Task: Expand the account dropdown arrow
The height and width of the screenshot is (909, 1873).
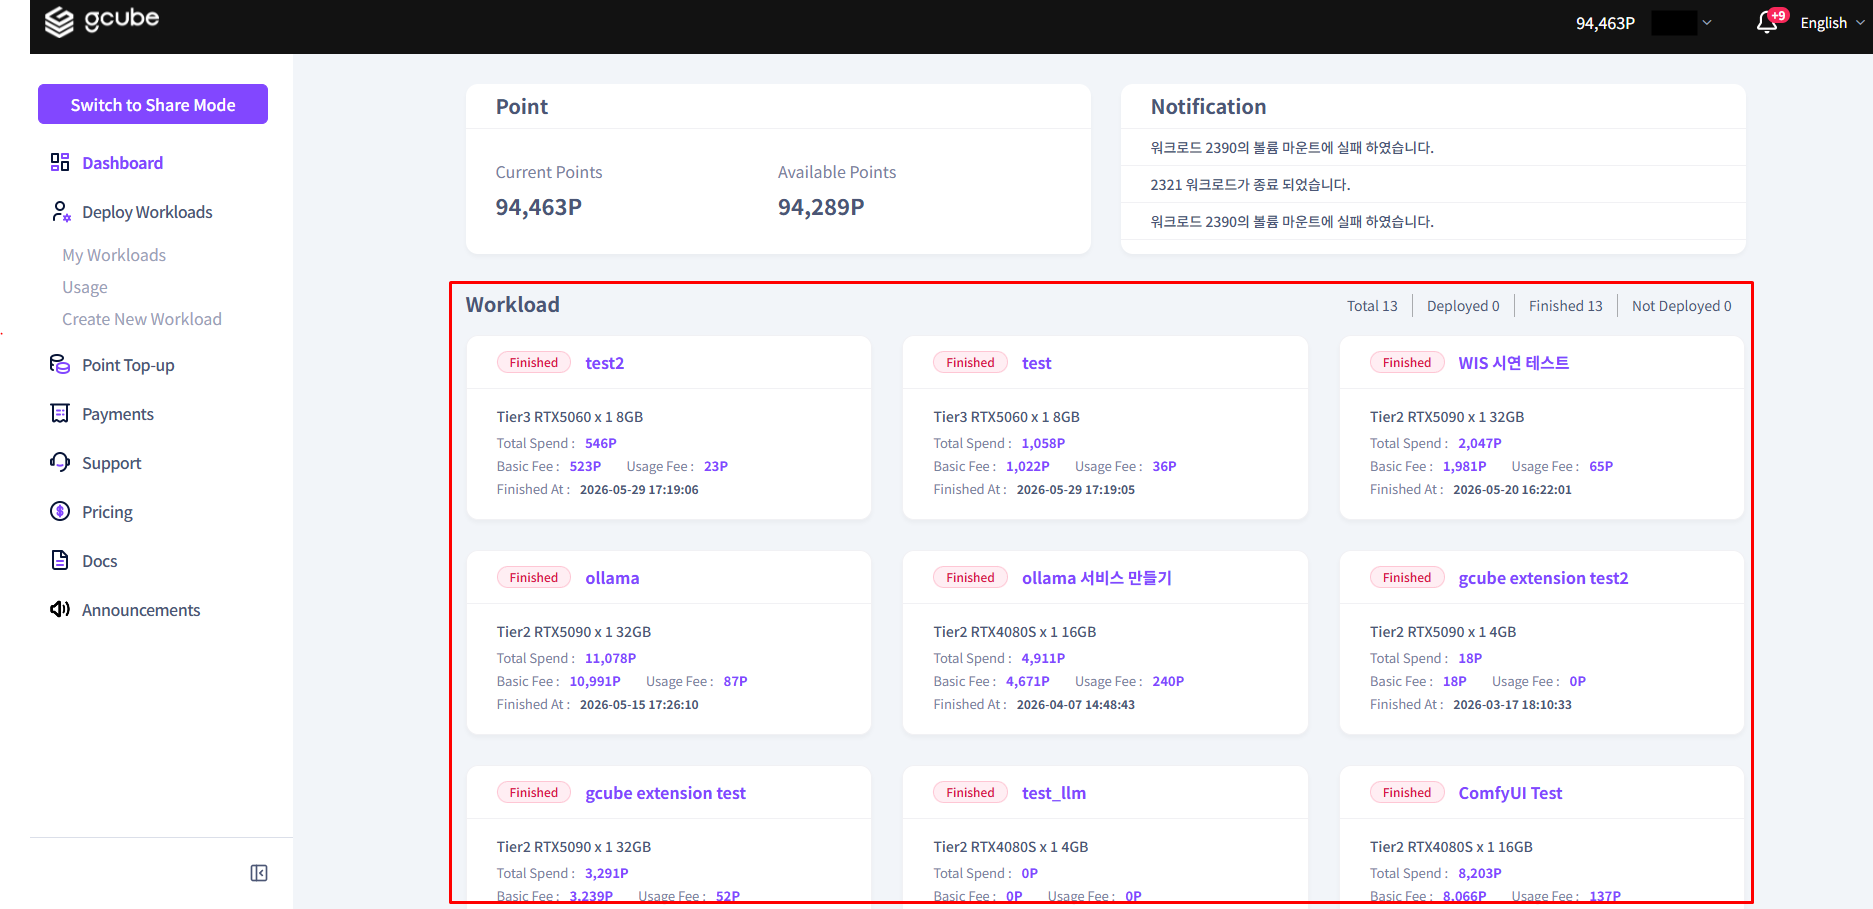Action: [x=1707, y=23]
